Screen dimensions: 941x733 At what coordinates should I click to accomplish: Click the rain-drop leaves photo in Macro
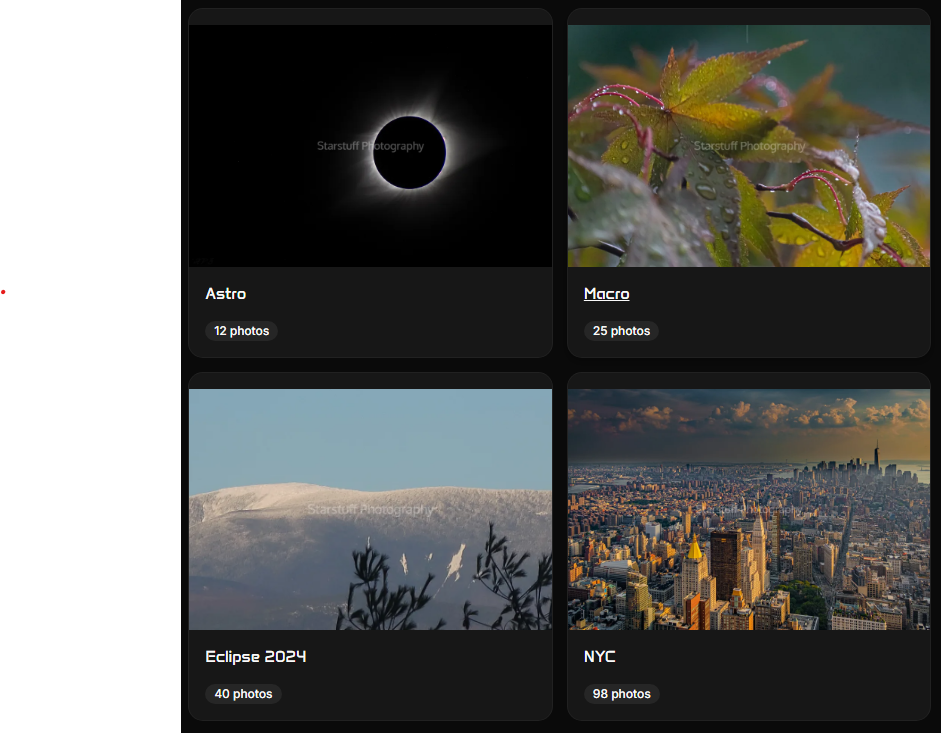click(748, 144)
